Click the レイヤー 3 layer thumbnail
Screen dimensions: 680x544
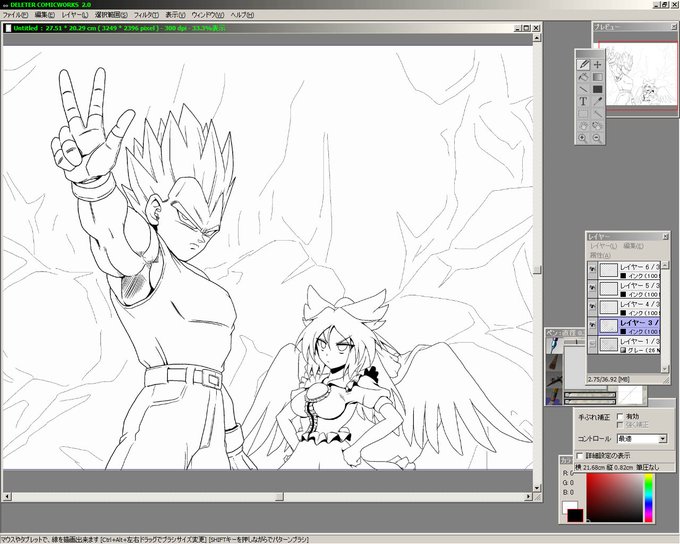608,325
